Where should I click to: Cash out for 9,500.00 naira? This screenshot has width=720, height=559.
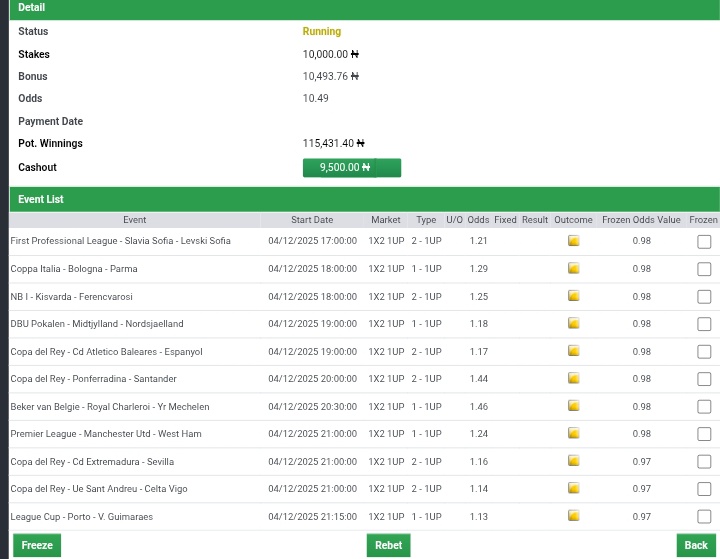(352, 168)
